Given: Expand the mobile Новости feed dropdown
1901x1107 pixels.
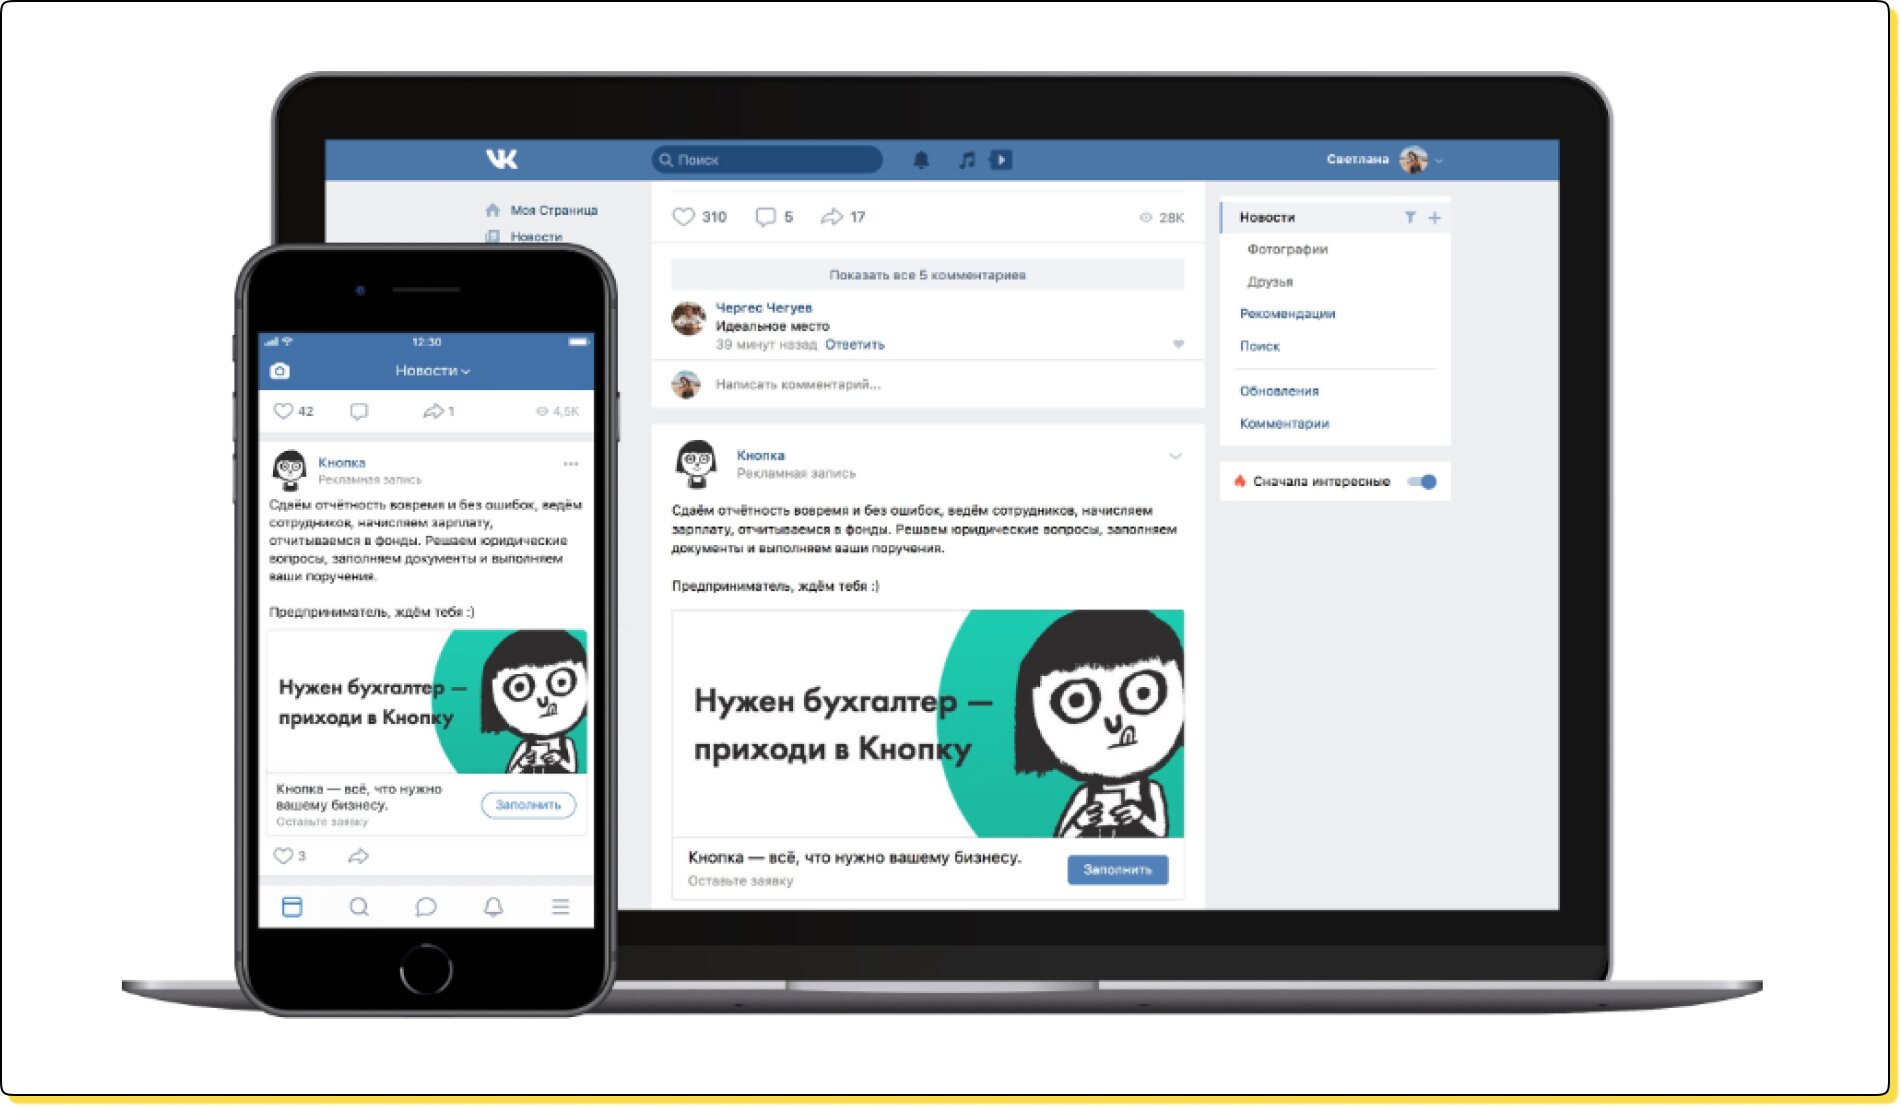Looking at the screenshot, I should point(432,371).
